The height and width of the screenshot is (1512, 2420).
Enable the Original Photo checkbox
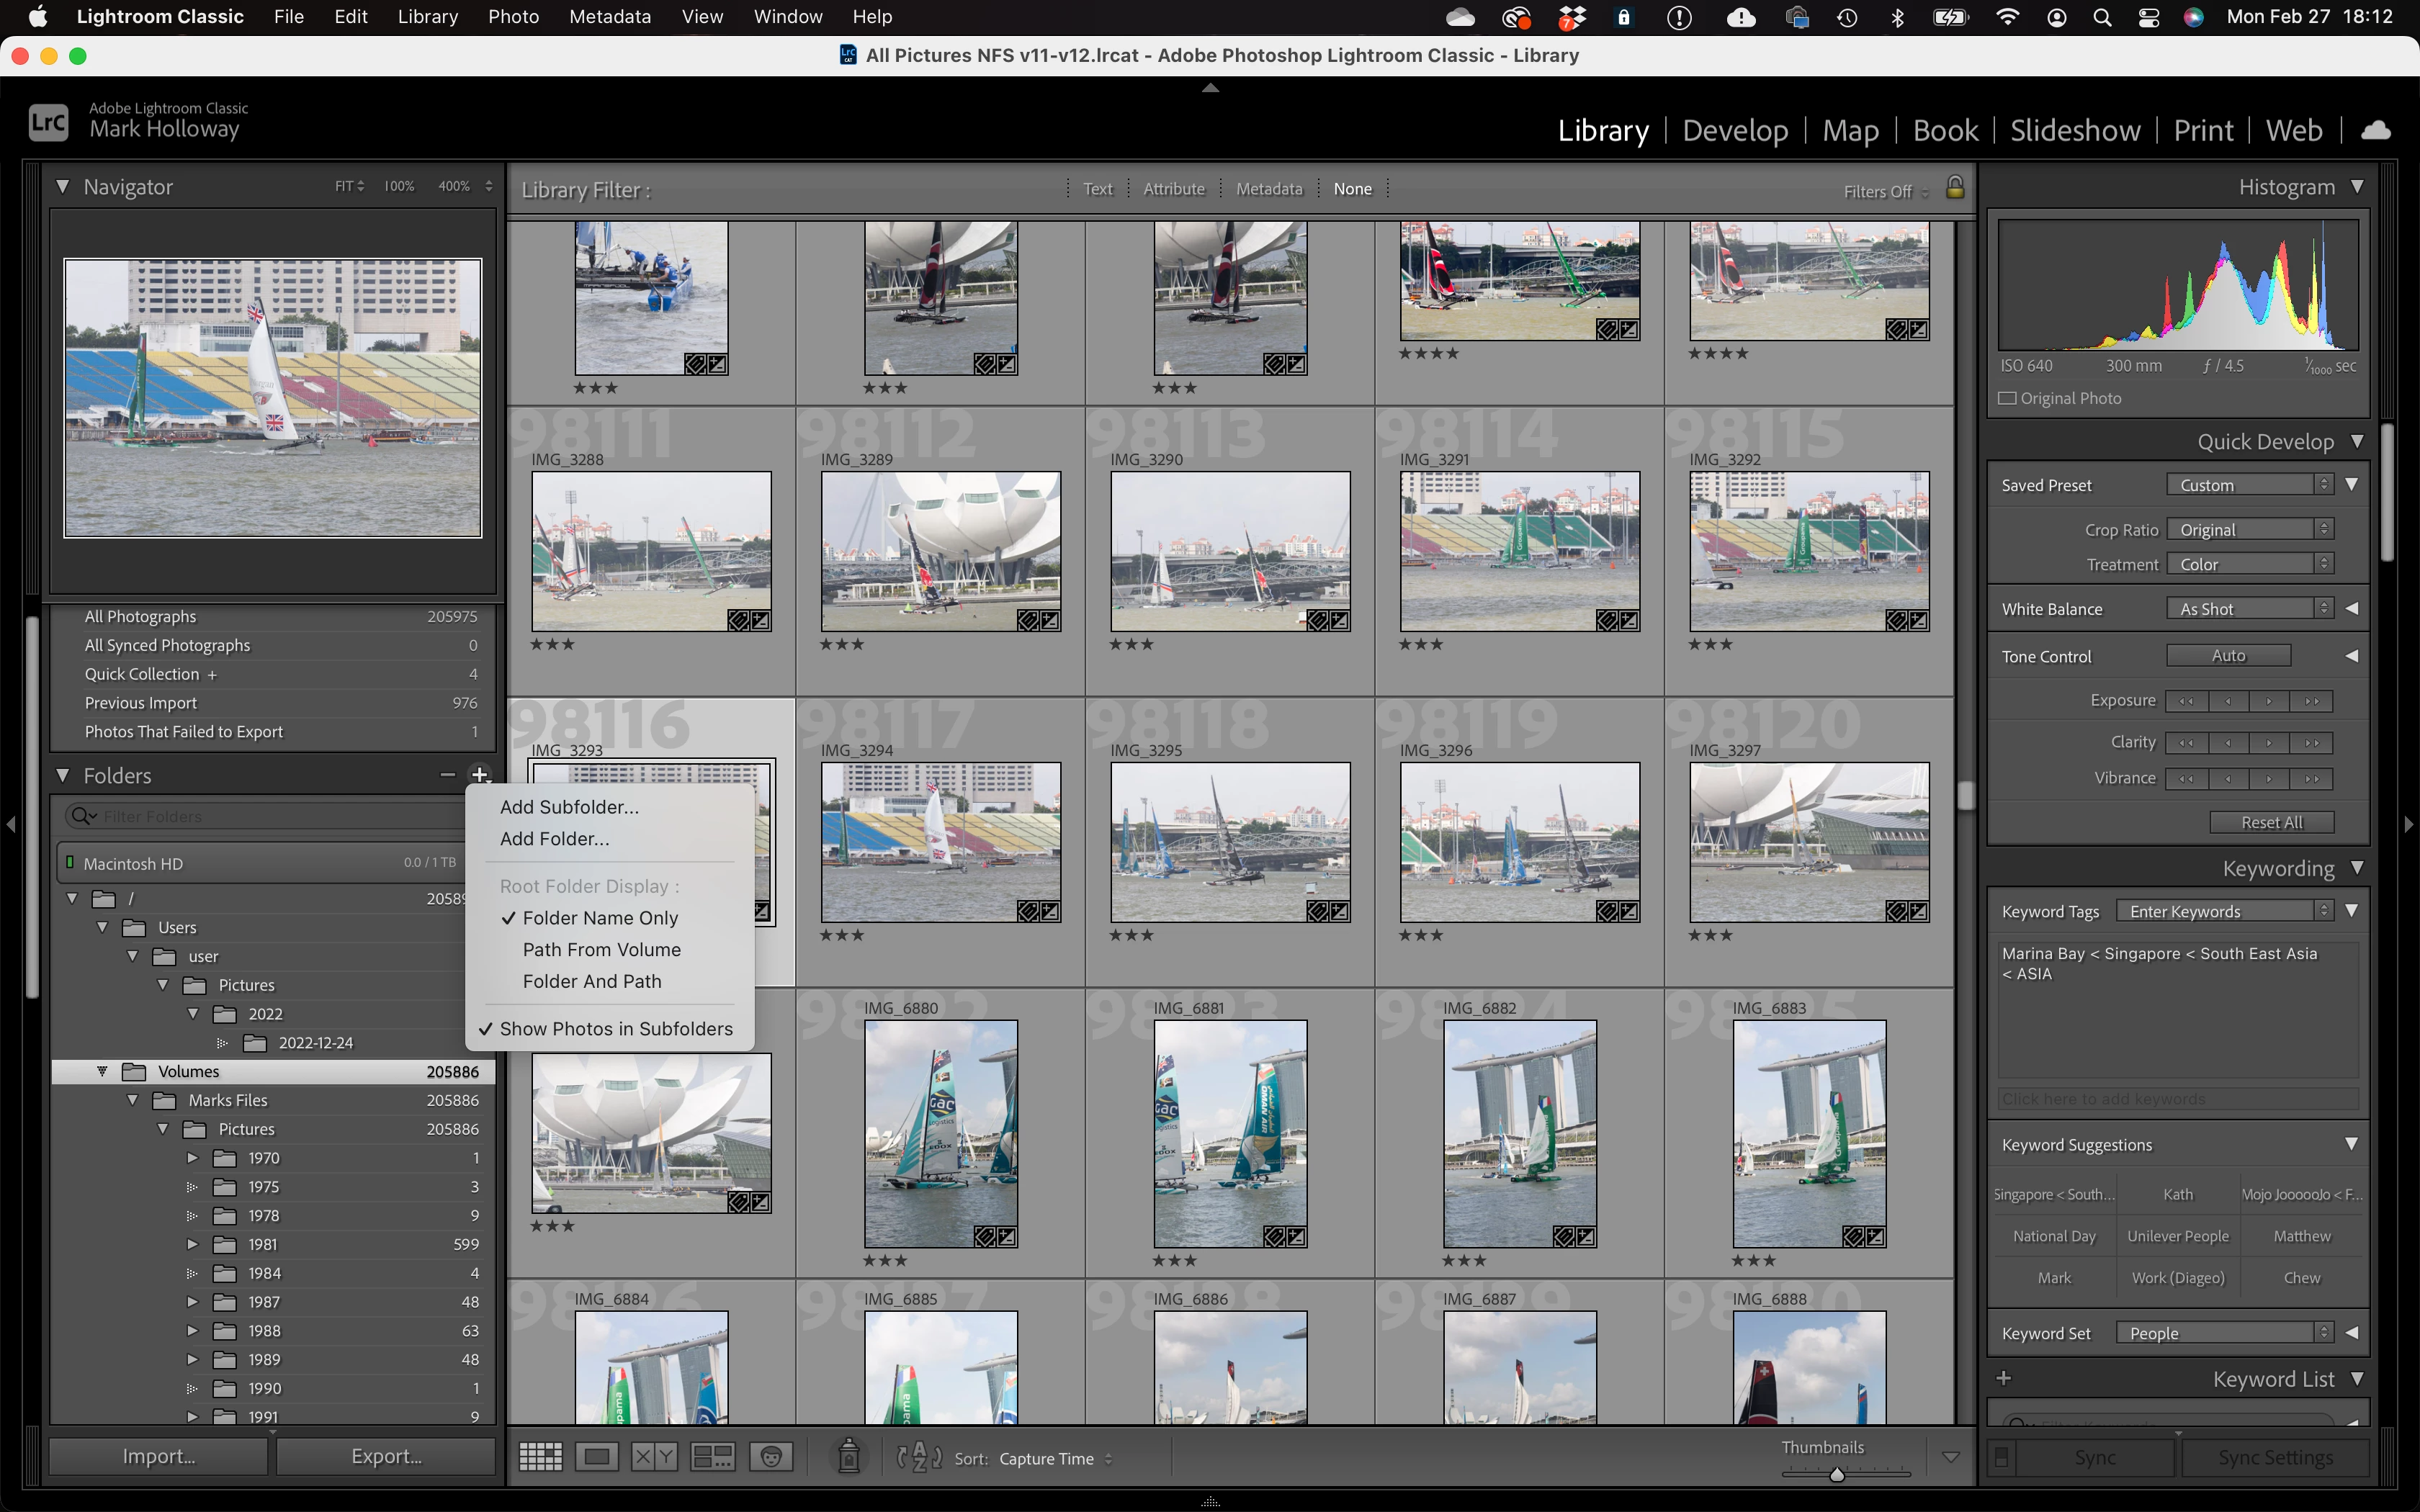tap(2007, 398)
